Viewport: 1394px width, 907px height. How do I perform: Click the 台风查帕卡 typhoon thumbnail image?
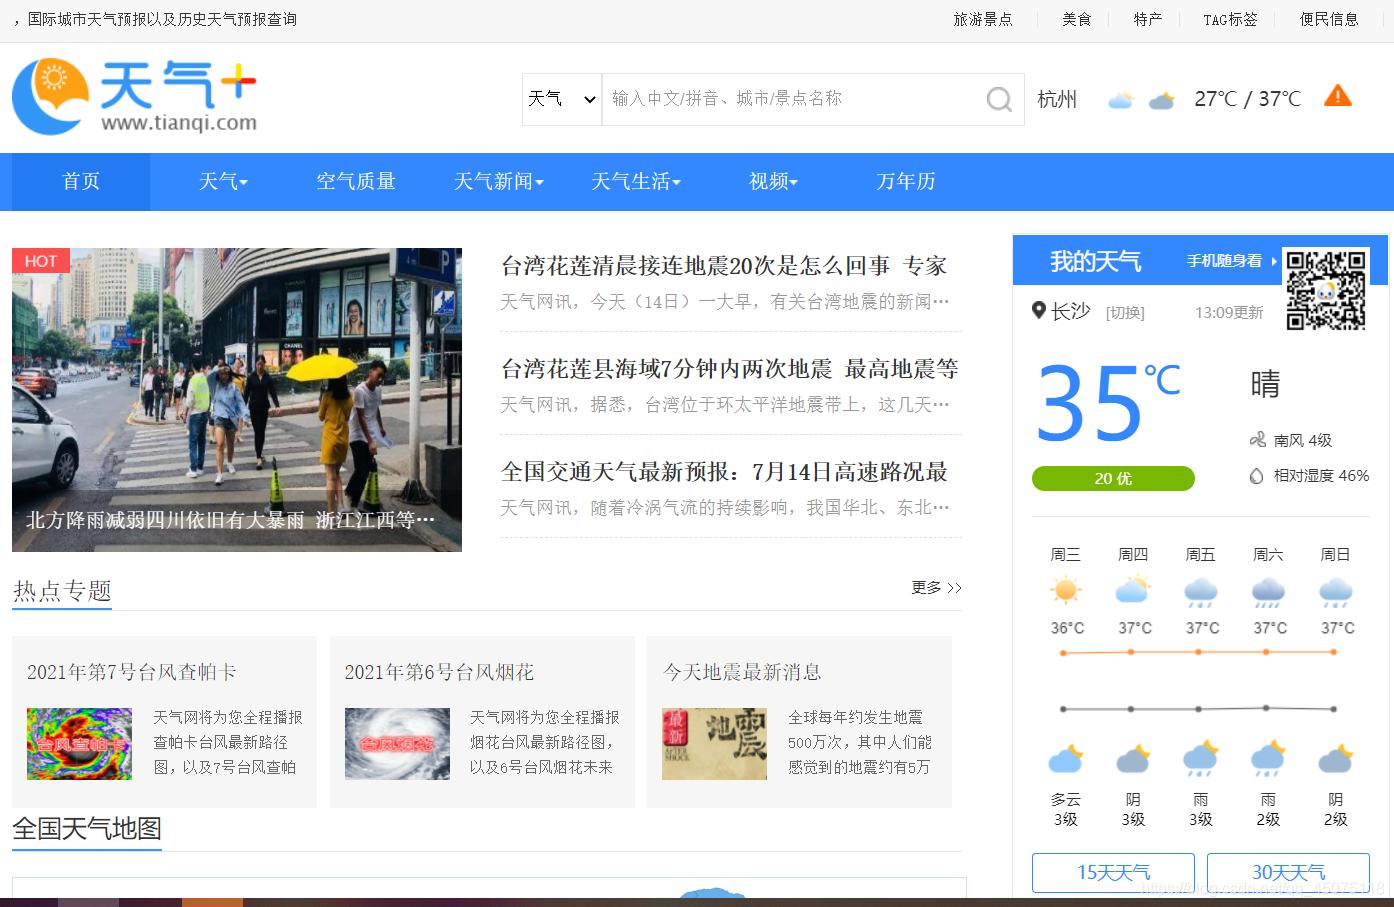click(79, 743)
